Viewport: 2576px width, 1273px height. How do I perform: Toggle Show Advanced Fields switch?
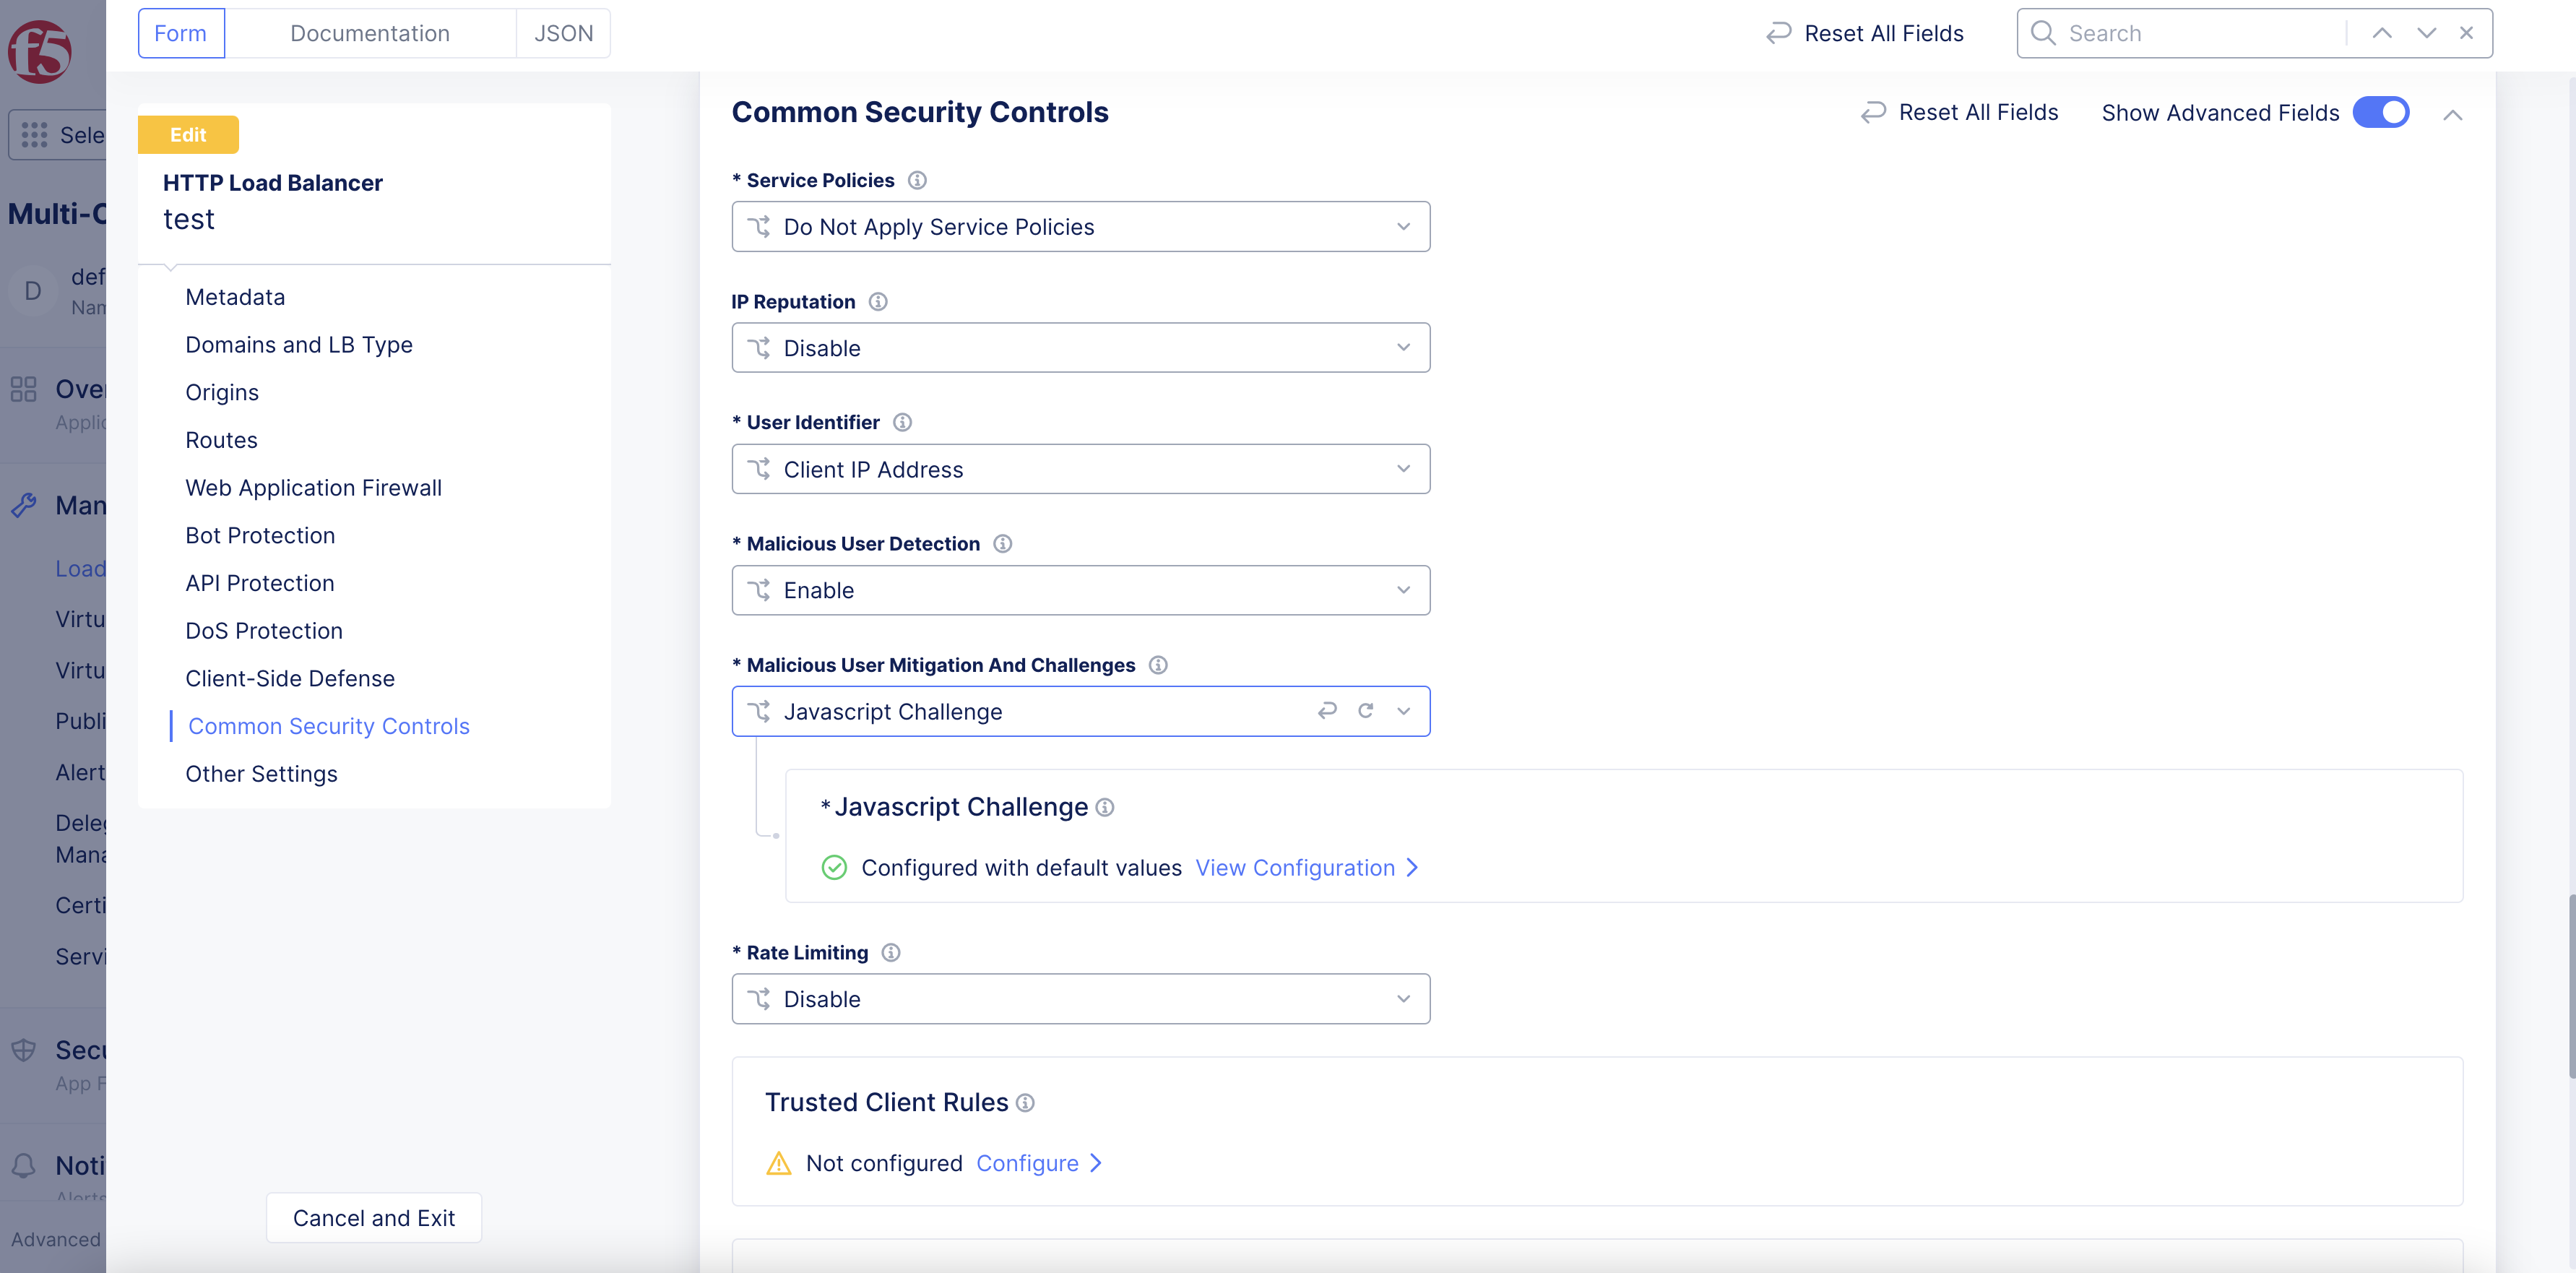(2380, 112)
